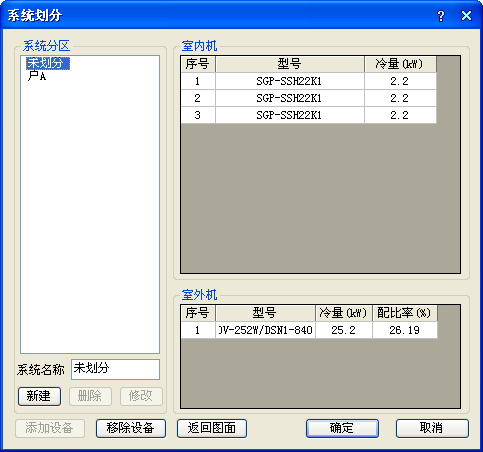Select indoor unit row 2 number cell
Image resolution: width=483 pixels, height=452 pixels.
(x=198, y=98)
